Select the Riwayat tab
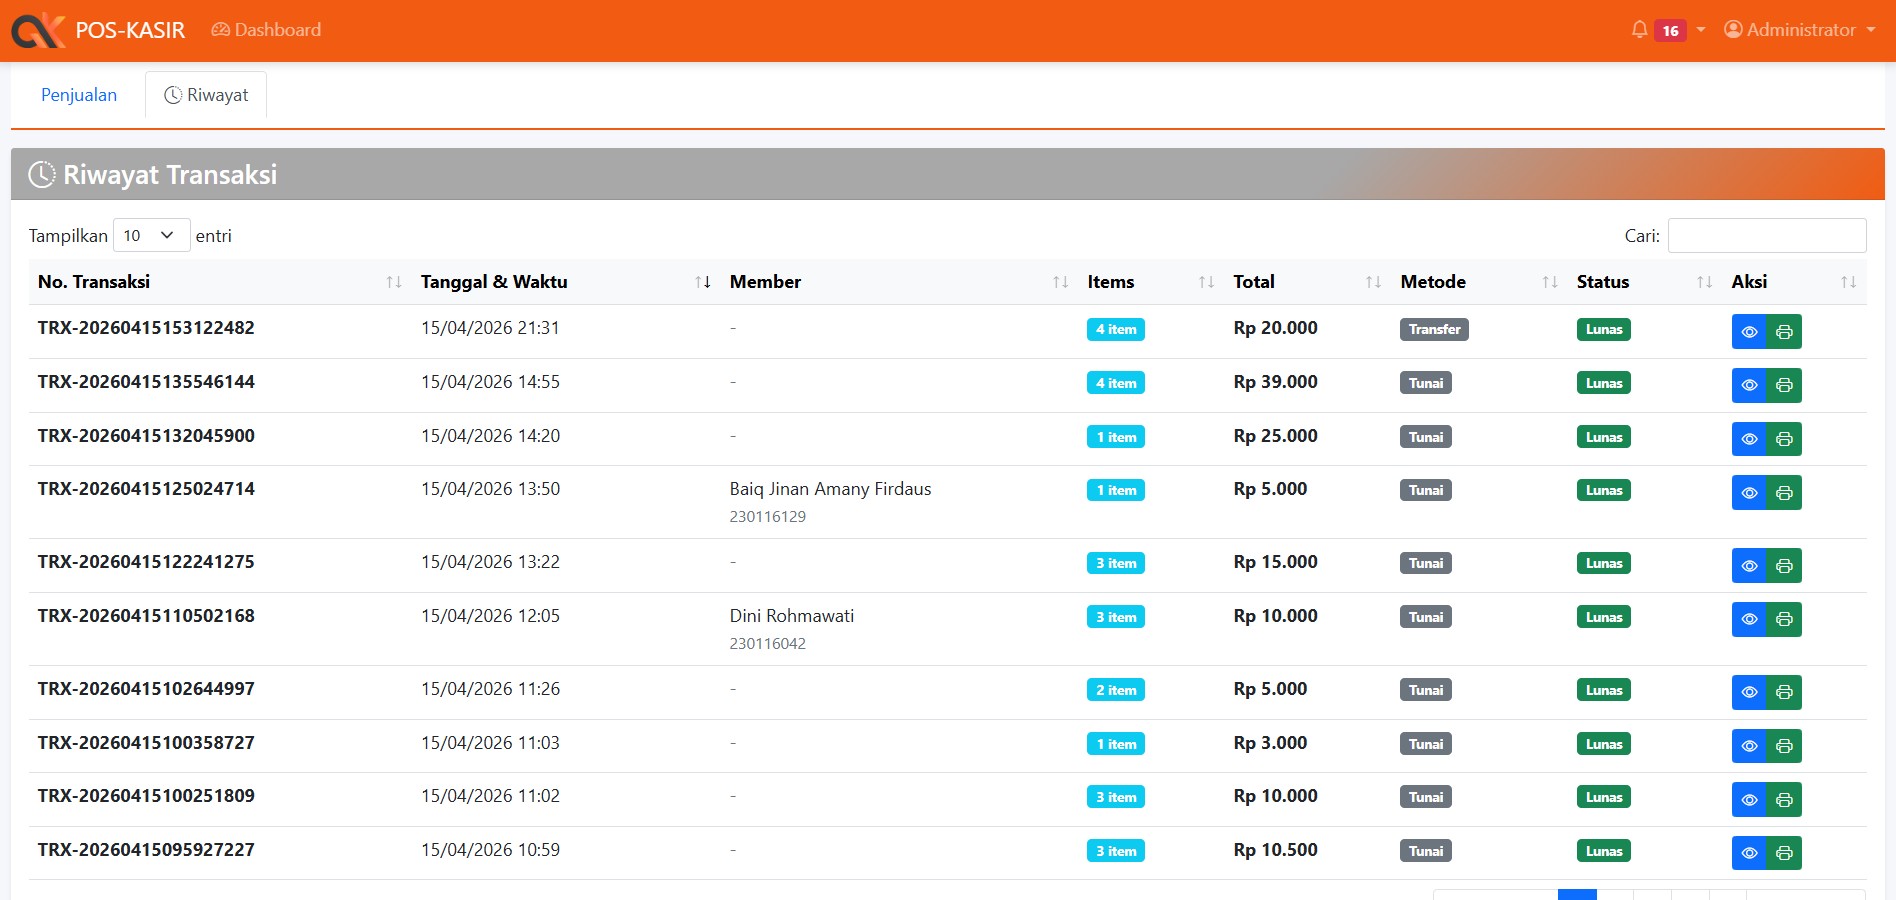Image resolution: width=1896 pixels, height=900 pixels. (x=206, y=95)
